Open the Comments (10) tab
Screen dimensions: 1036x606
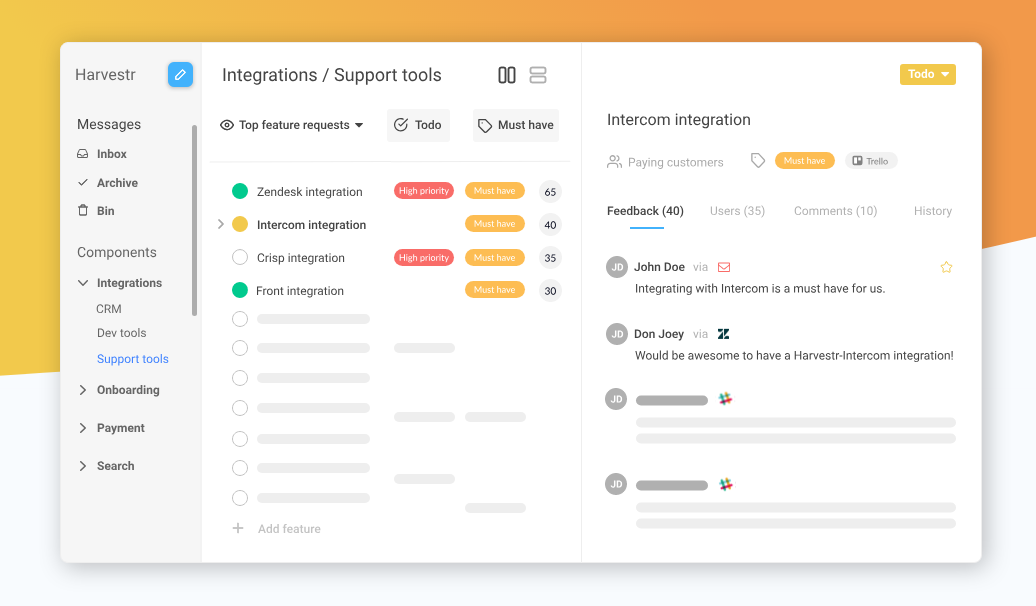click(x=835, y=211)
